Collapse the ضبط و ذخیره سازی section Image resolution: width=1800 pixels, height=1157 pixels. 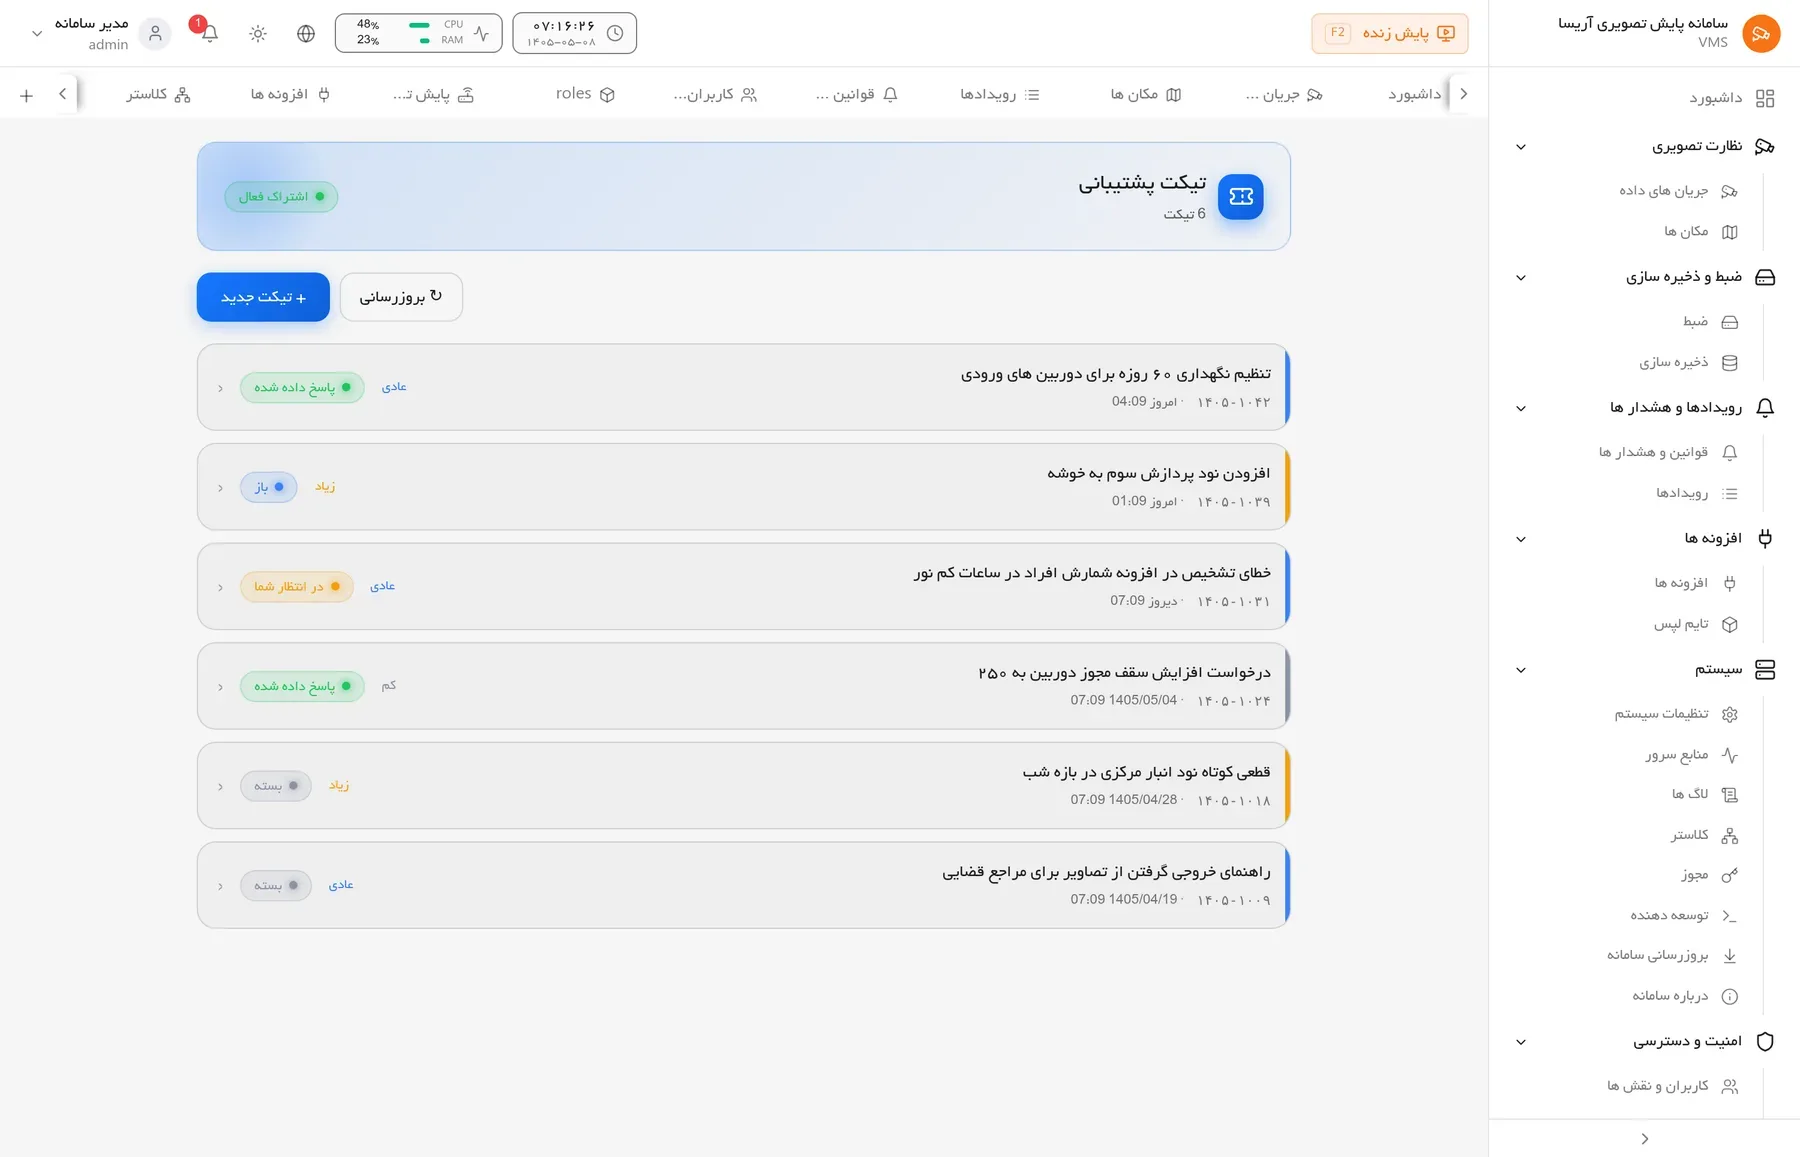[1521, 277]
